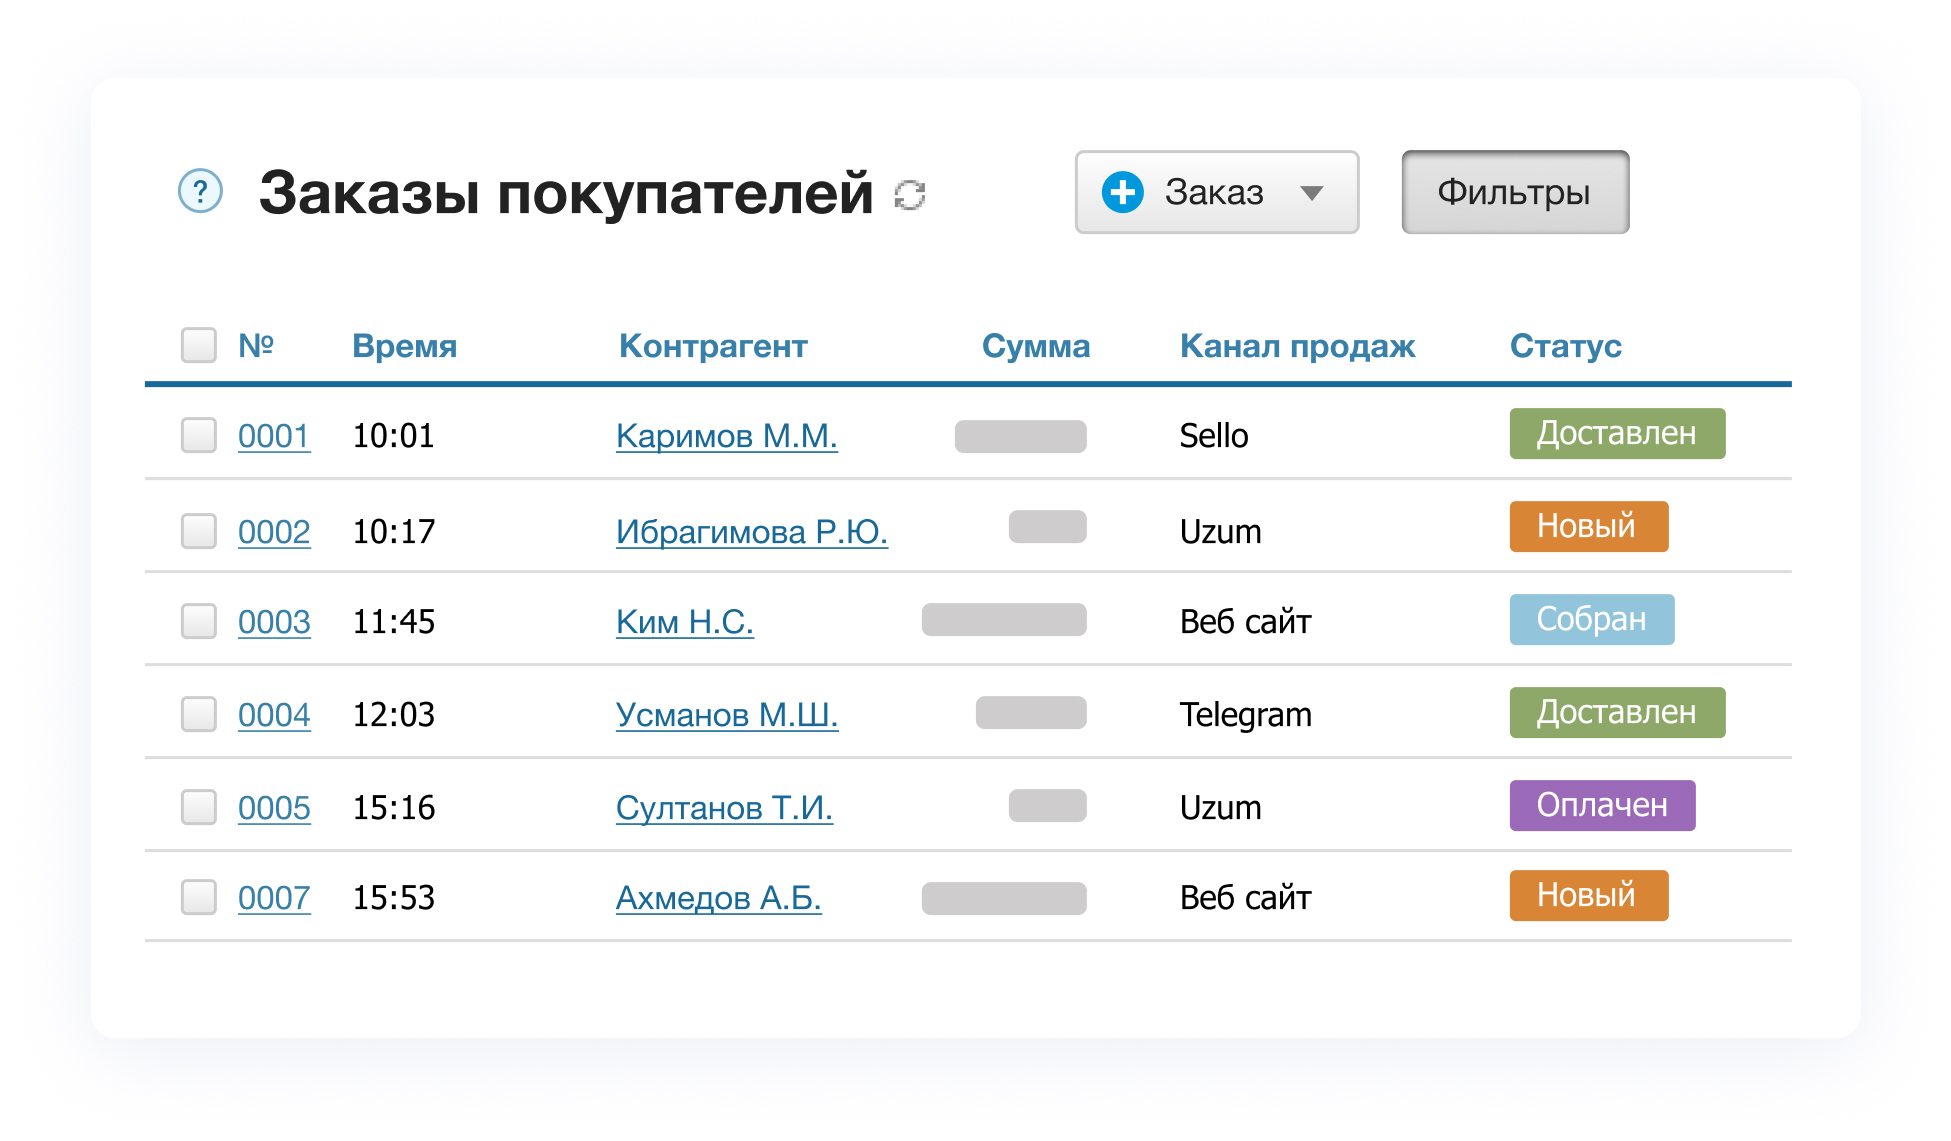Screen dimensions: 1951x1141
Task: Click the Заказы покупателей heading
Action: [566, 193]
